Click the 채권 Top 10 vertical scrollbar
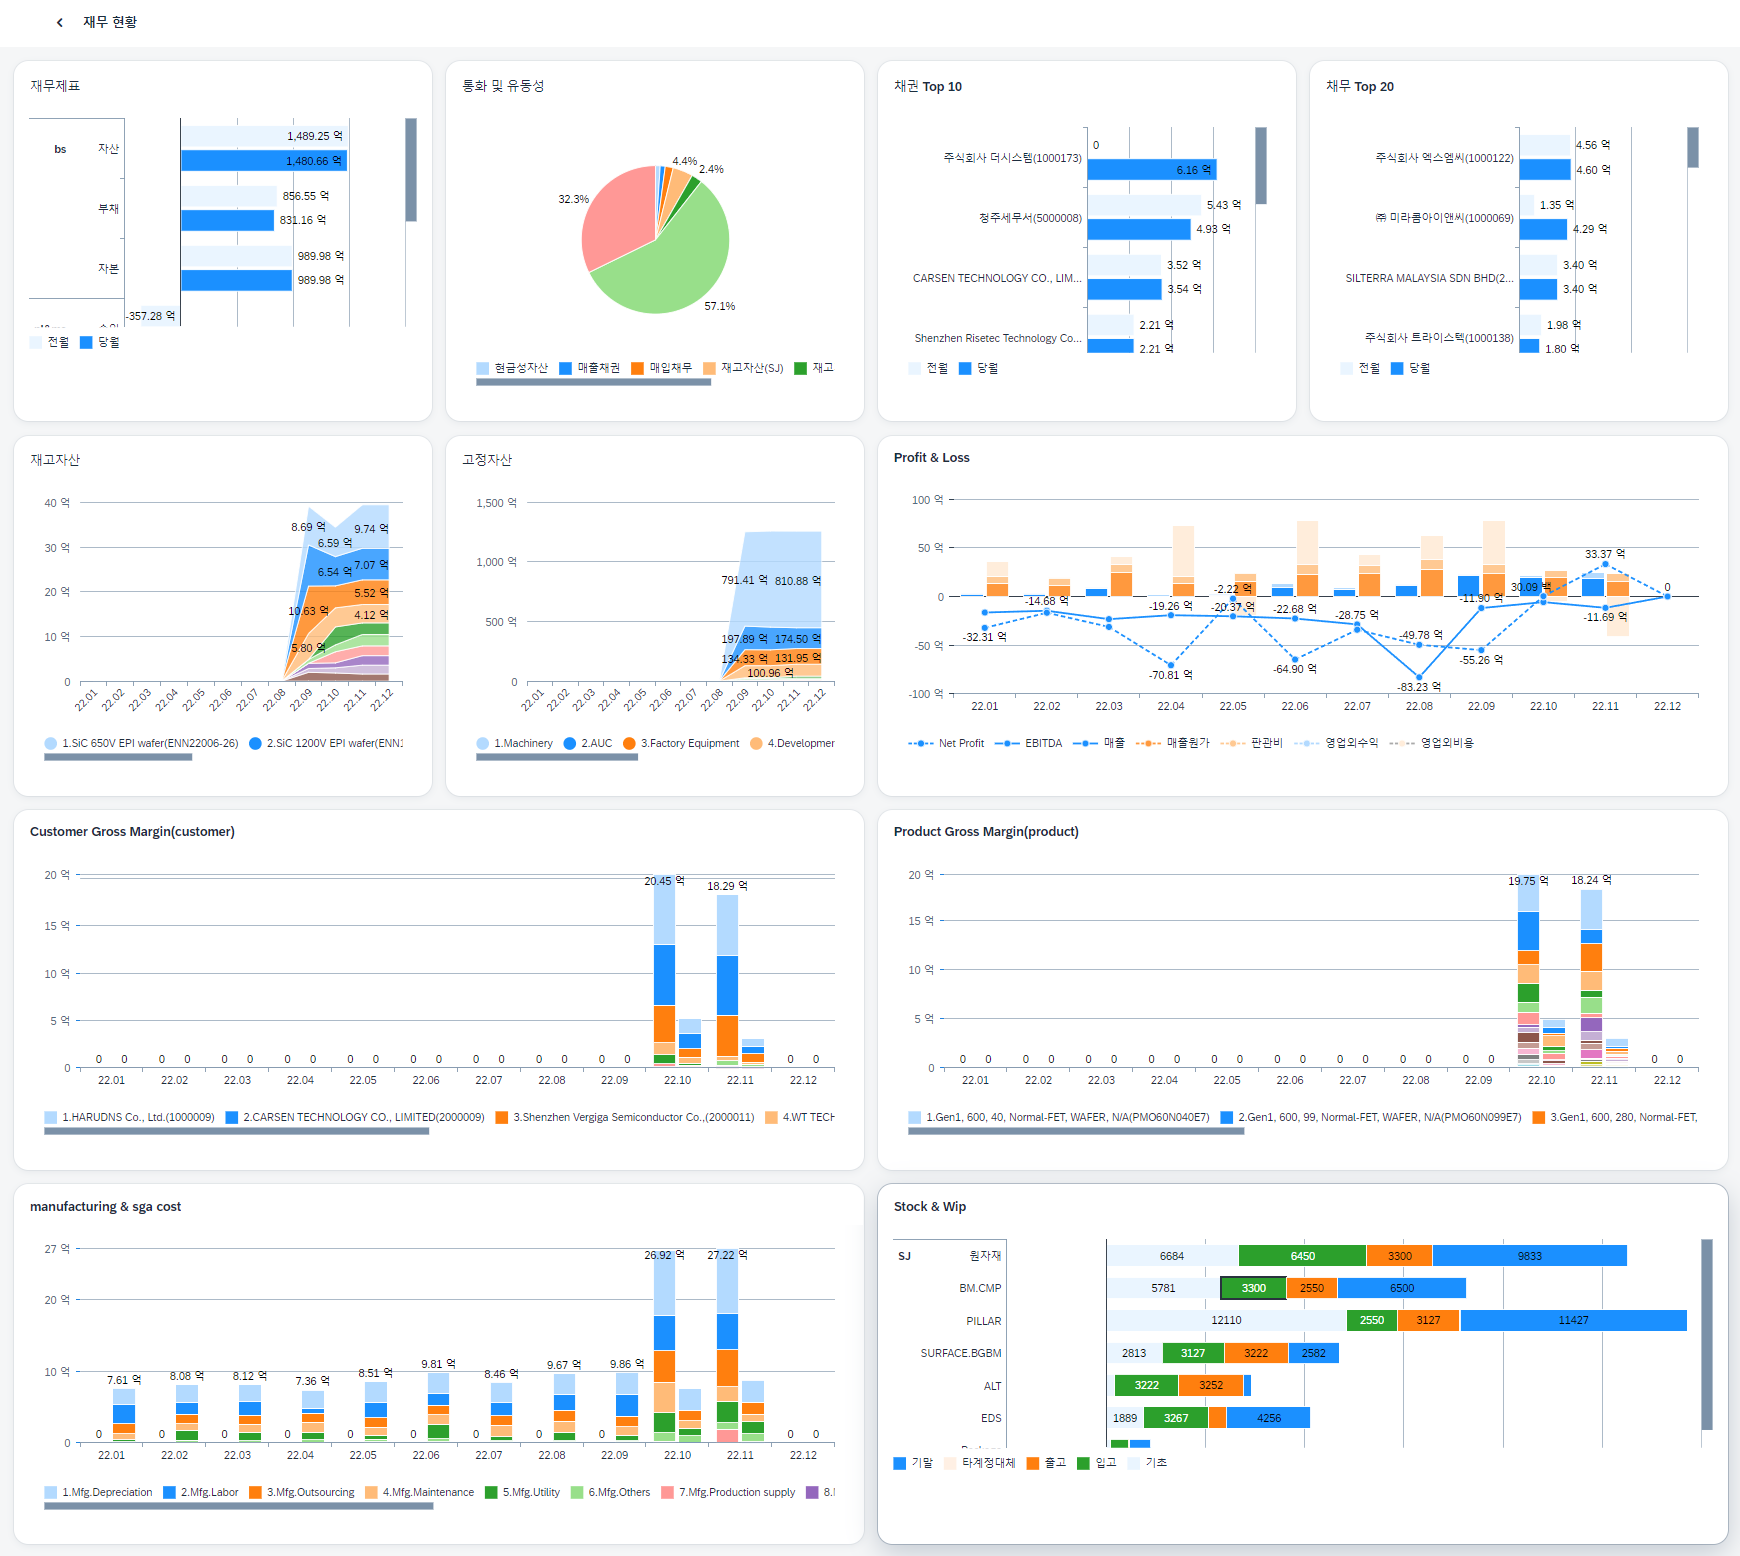The image size is (1740, 1556). click(1261, 166)
